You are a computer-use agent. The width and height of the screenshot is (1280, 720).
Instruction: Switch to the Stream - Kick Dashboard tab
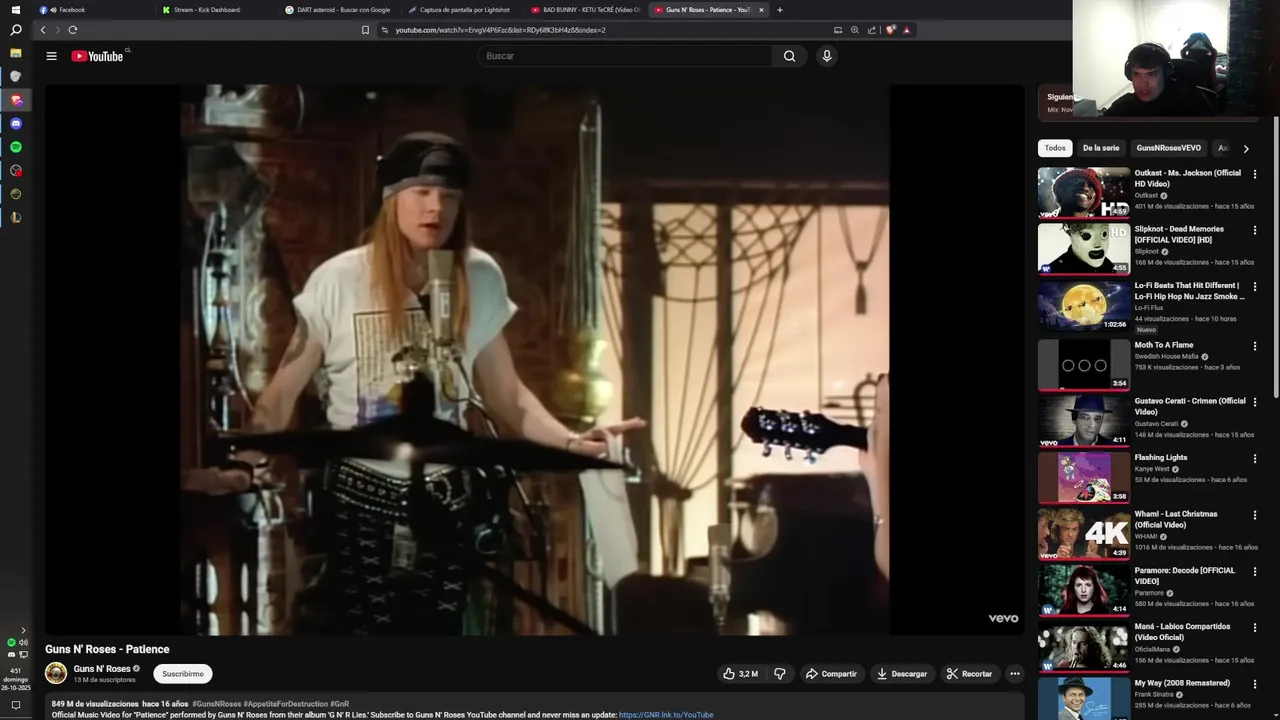coord(215,10)
